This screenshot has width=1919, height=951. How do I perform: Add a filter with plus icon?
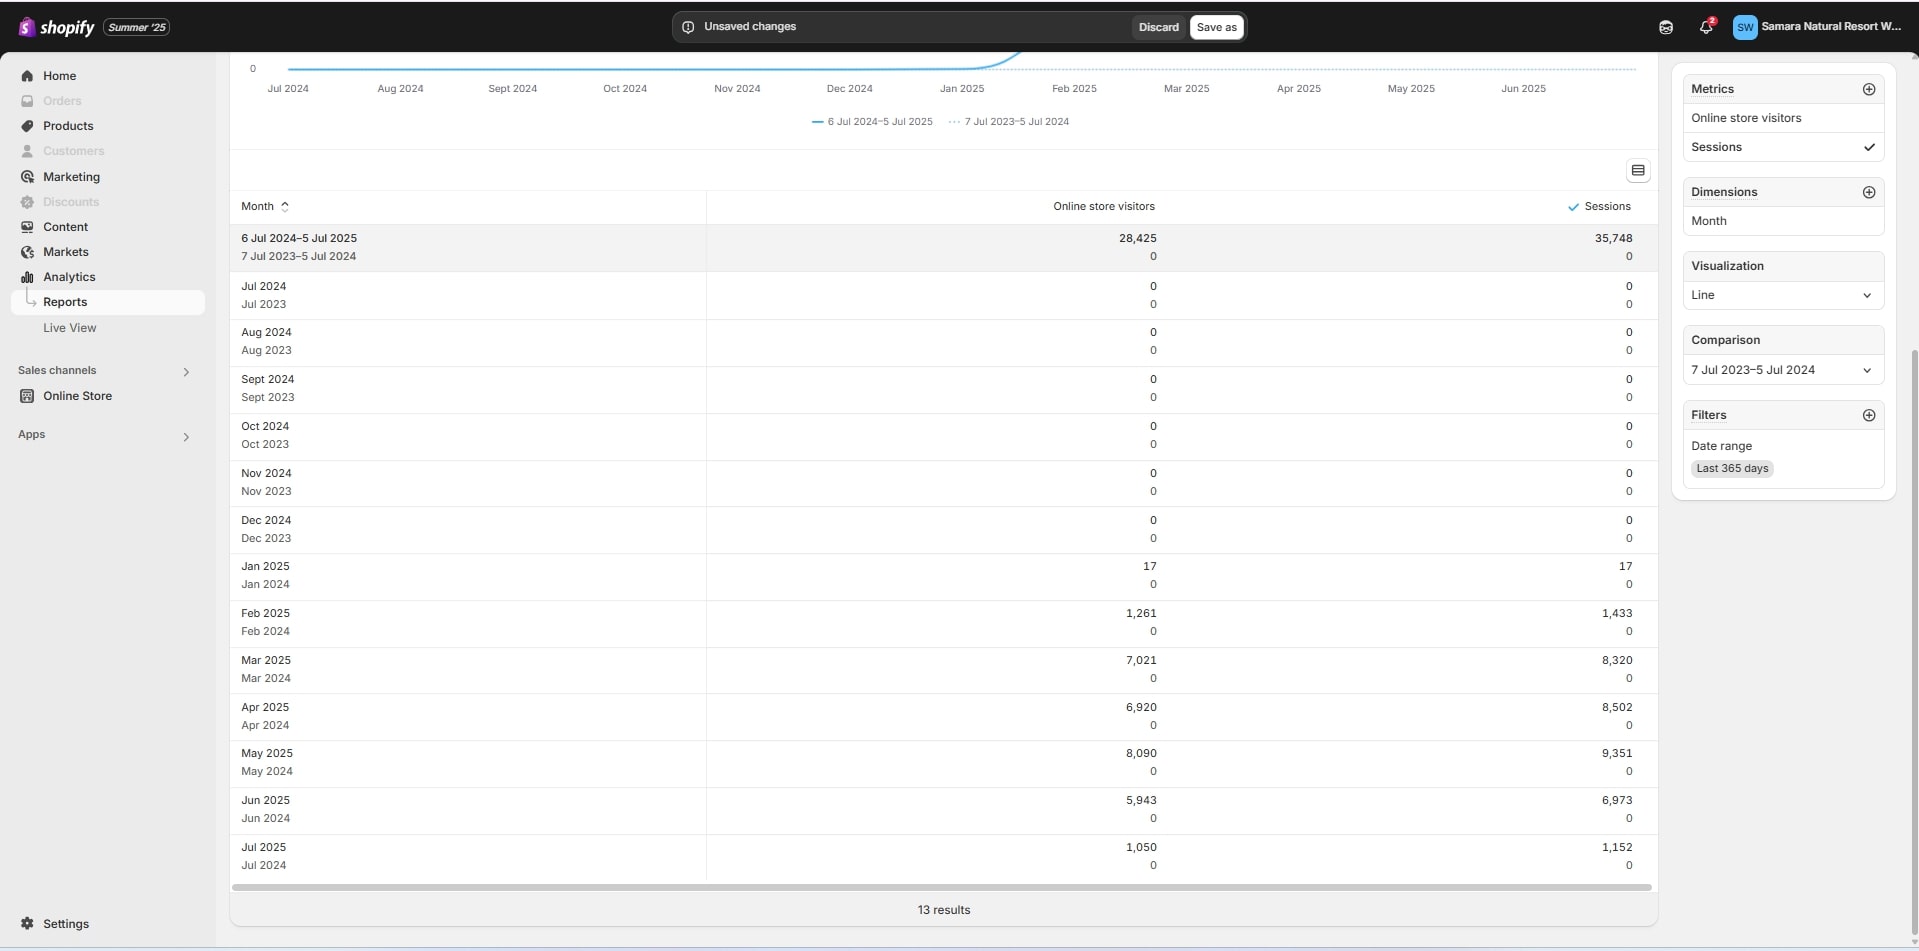coord(1869,415)
